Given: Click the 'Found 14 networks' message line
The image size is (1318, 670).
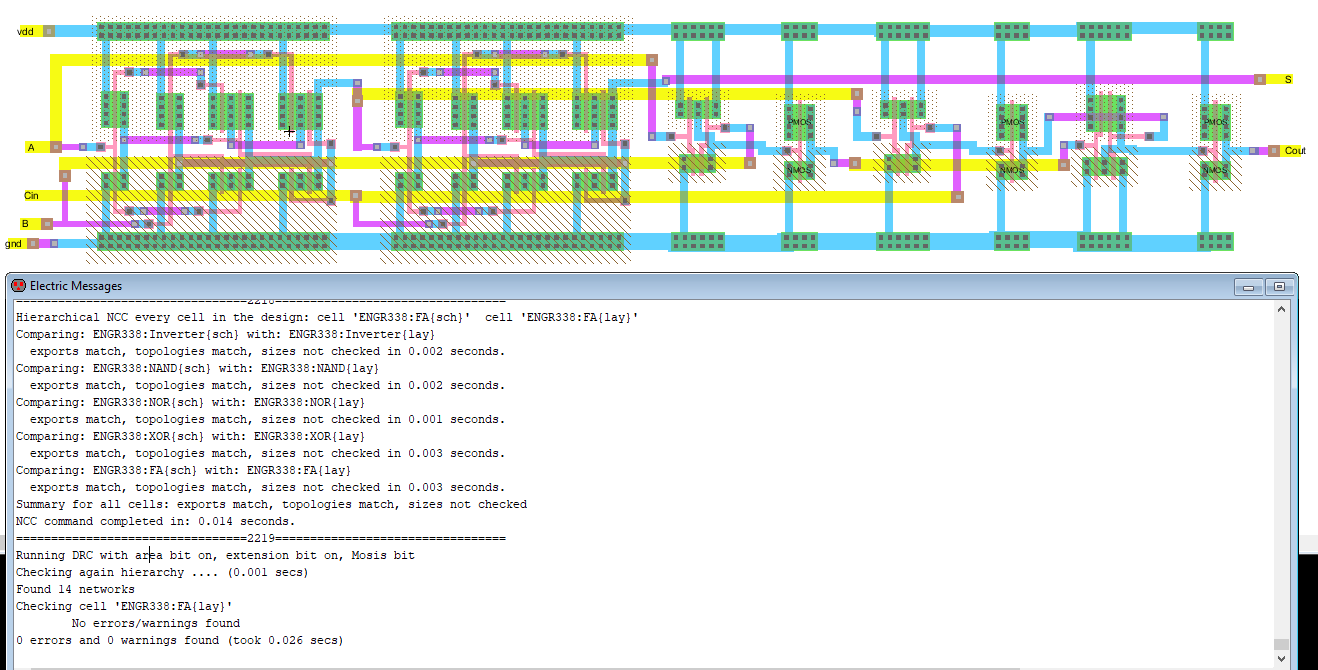Looking at the screenshot, I should pos(75,589).
